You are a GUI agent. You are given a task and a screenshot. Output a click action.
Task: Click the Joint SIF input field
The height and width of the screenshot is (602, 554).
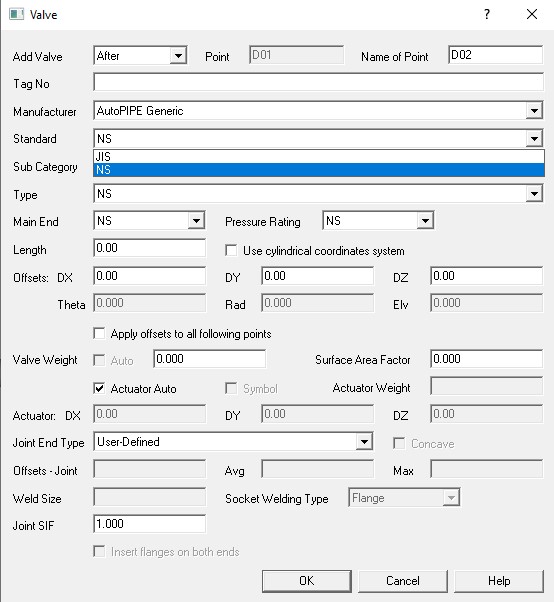pyautogui.click(x=149, y=524)
